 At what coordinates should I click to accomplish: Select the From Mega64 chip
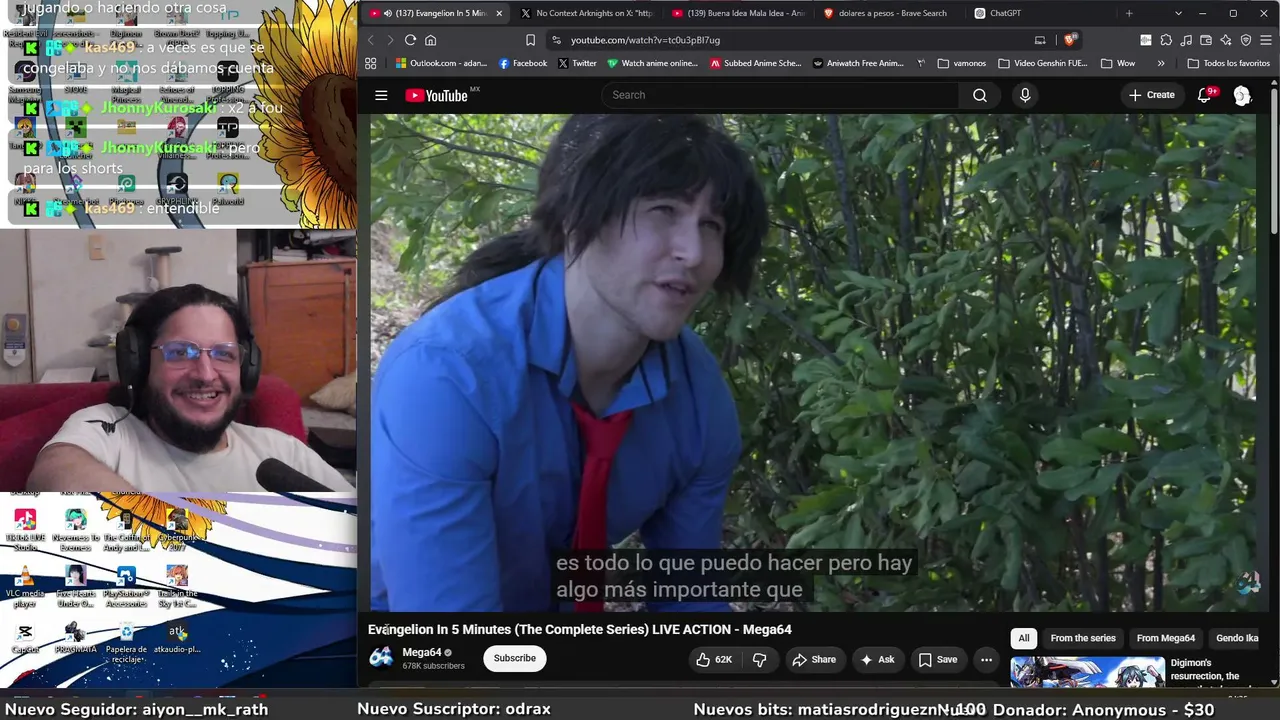[x=1166, y=638]
